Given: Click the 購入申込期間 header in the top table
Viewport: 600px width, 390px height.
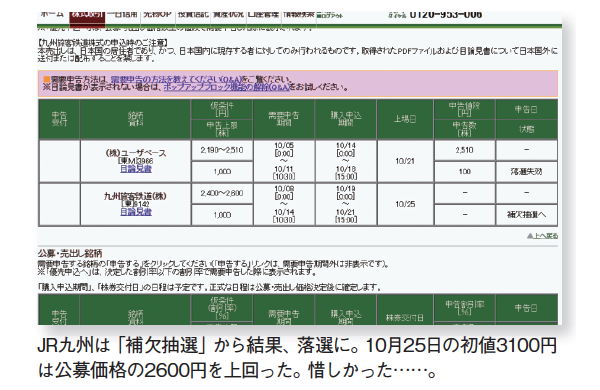Looking at the screenshot, I should [x=346, y=119].
